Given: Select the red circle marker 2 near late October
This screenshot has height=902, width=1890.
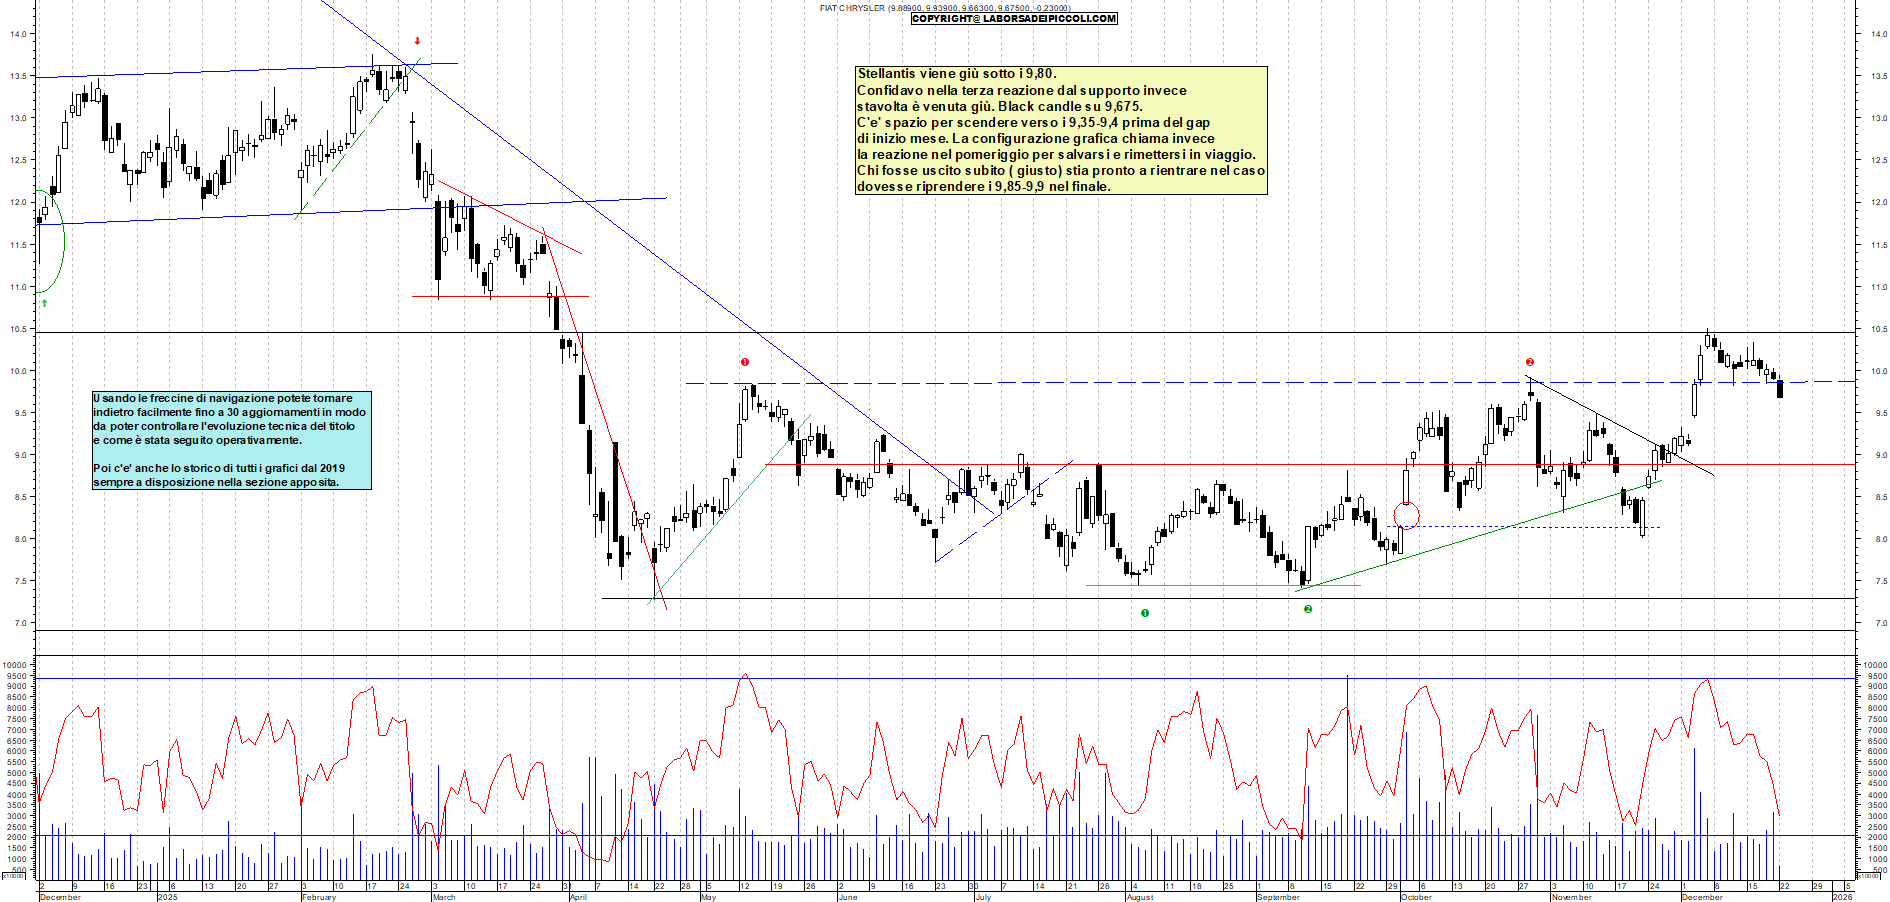Looking at the screenshot, I should coord(1529,362).
